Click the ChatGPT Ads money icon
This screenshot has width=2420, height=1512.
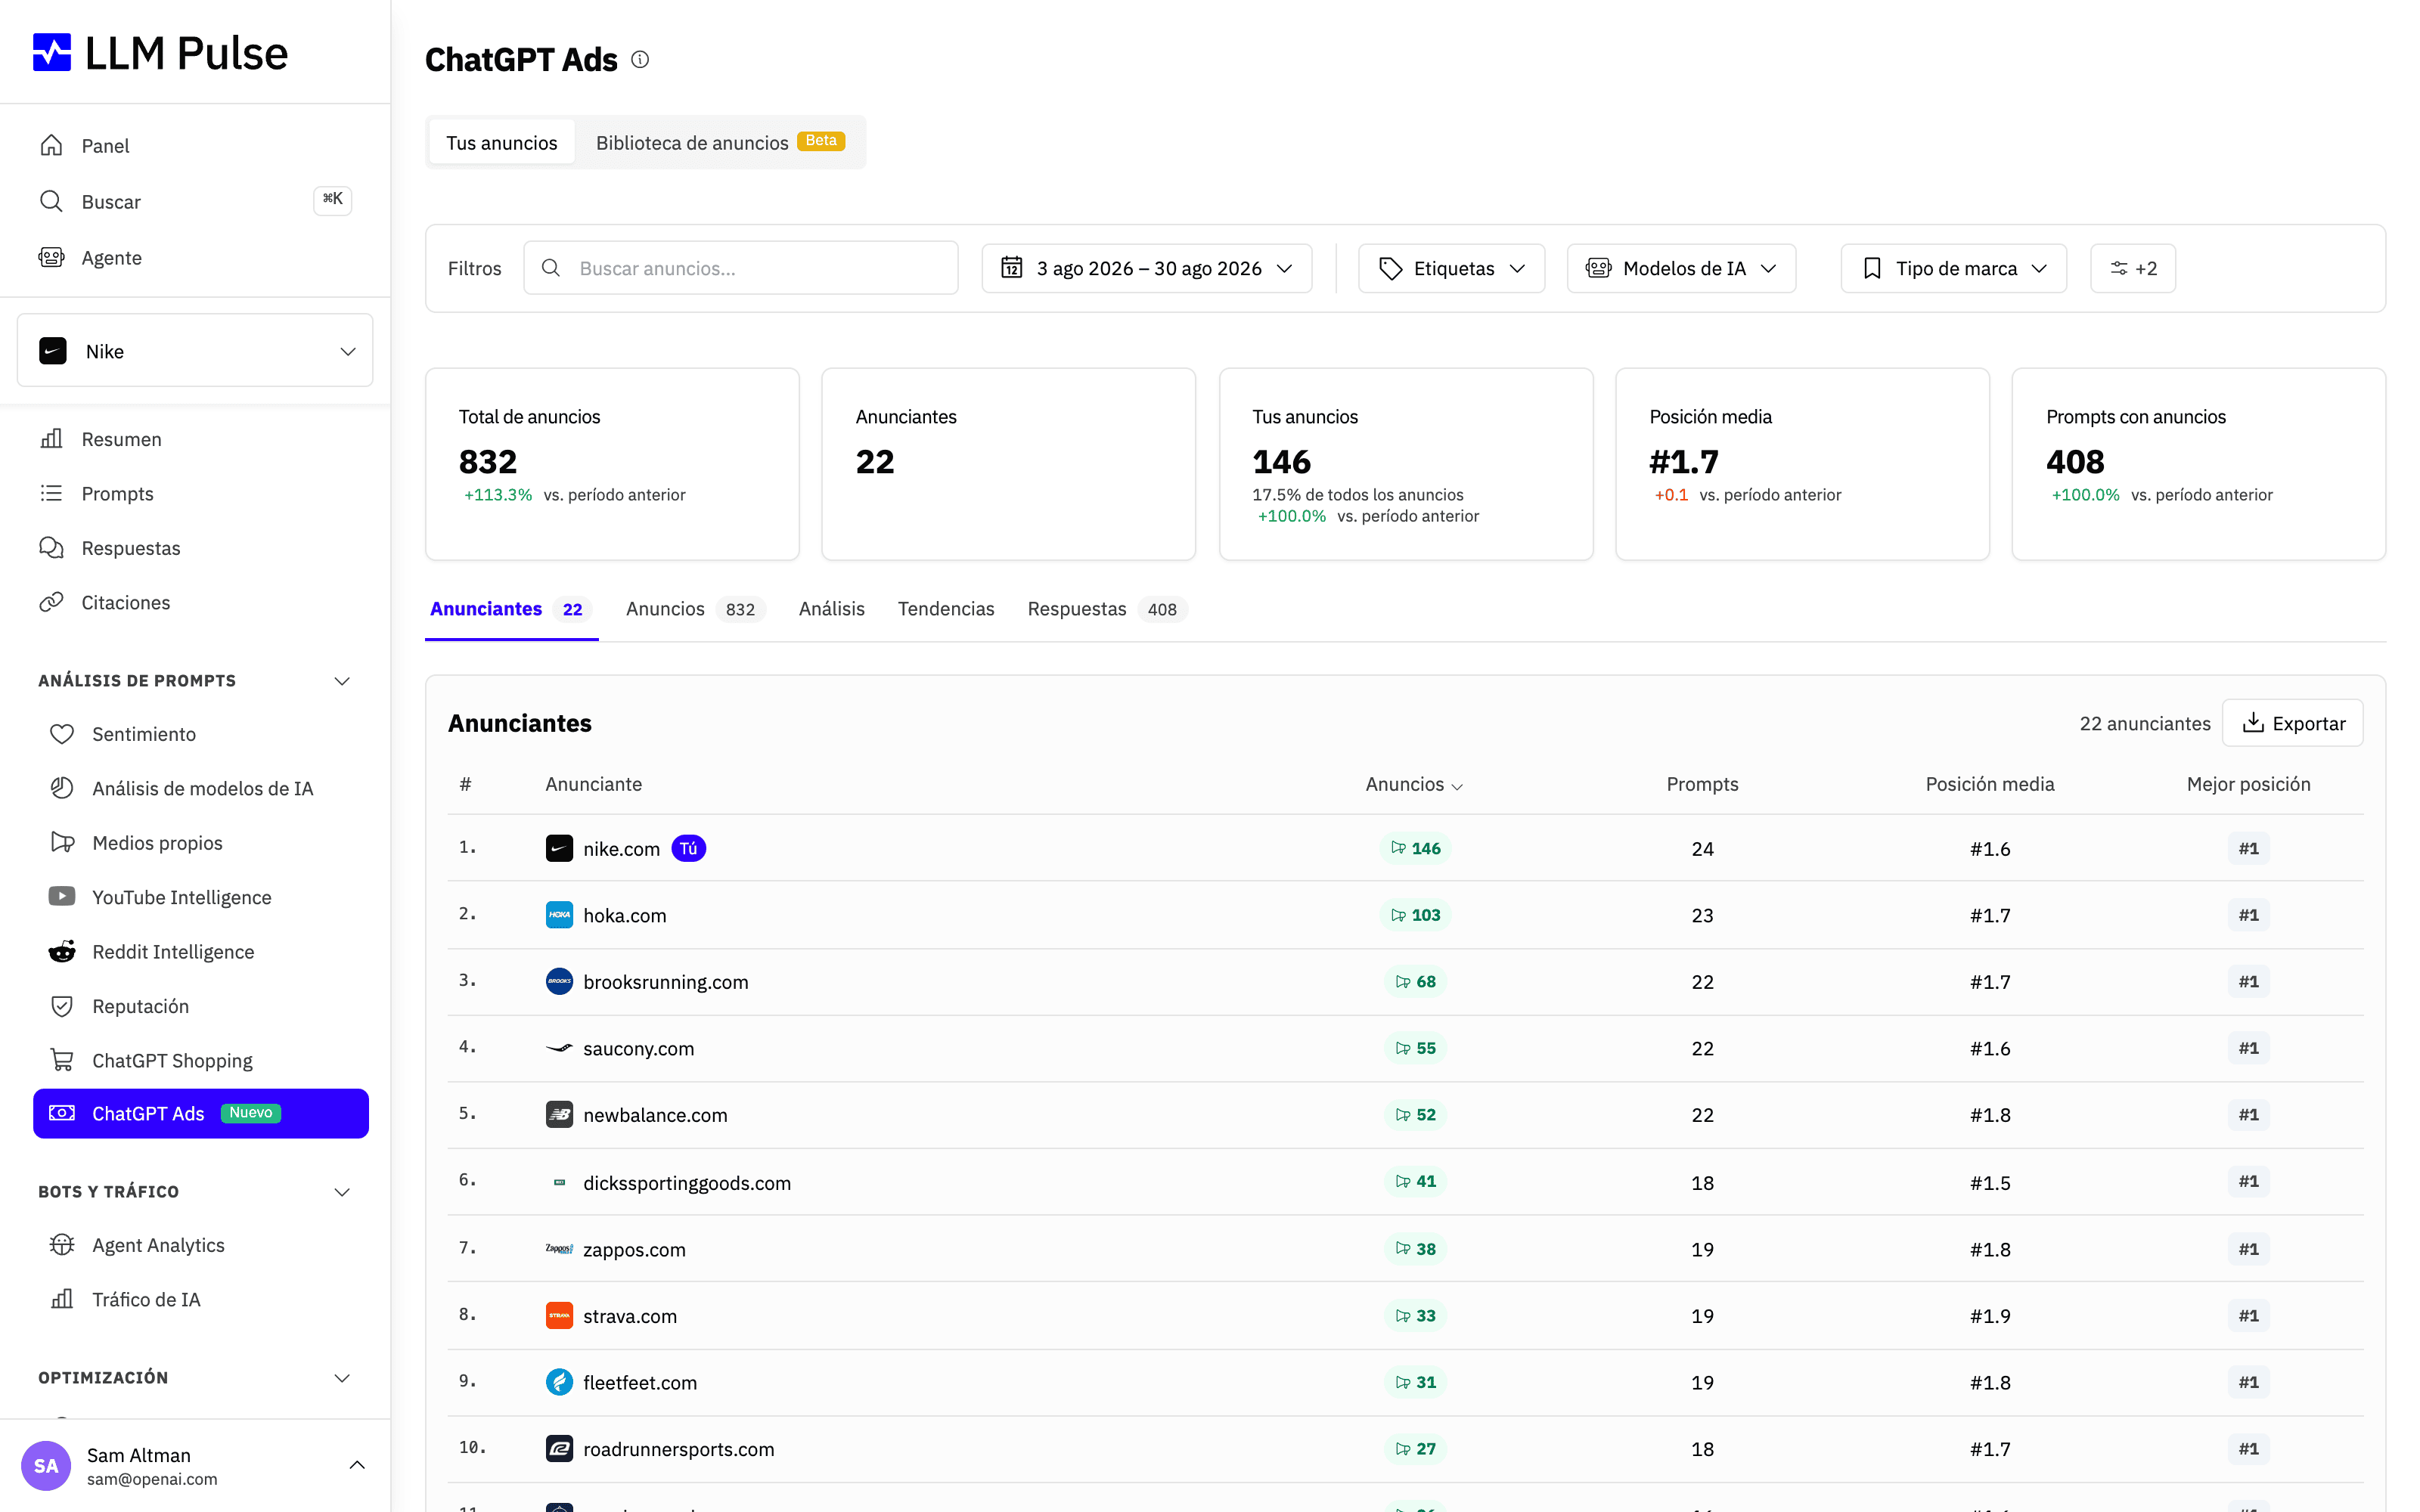pos(62,1113)
